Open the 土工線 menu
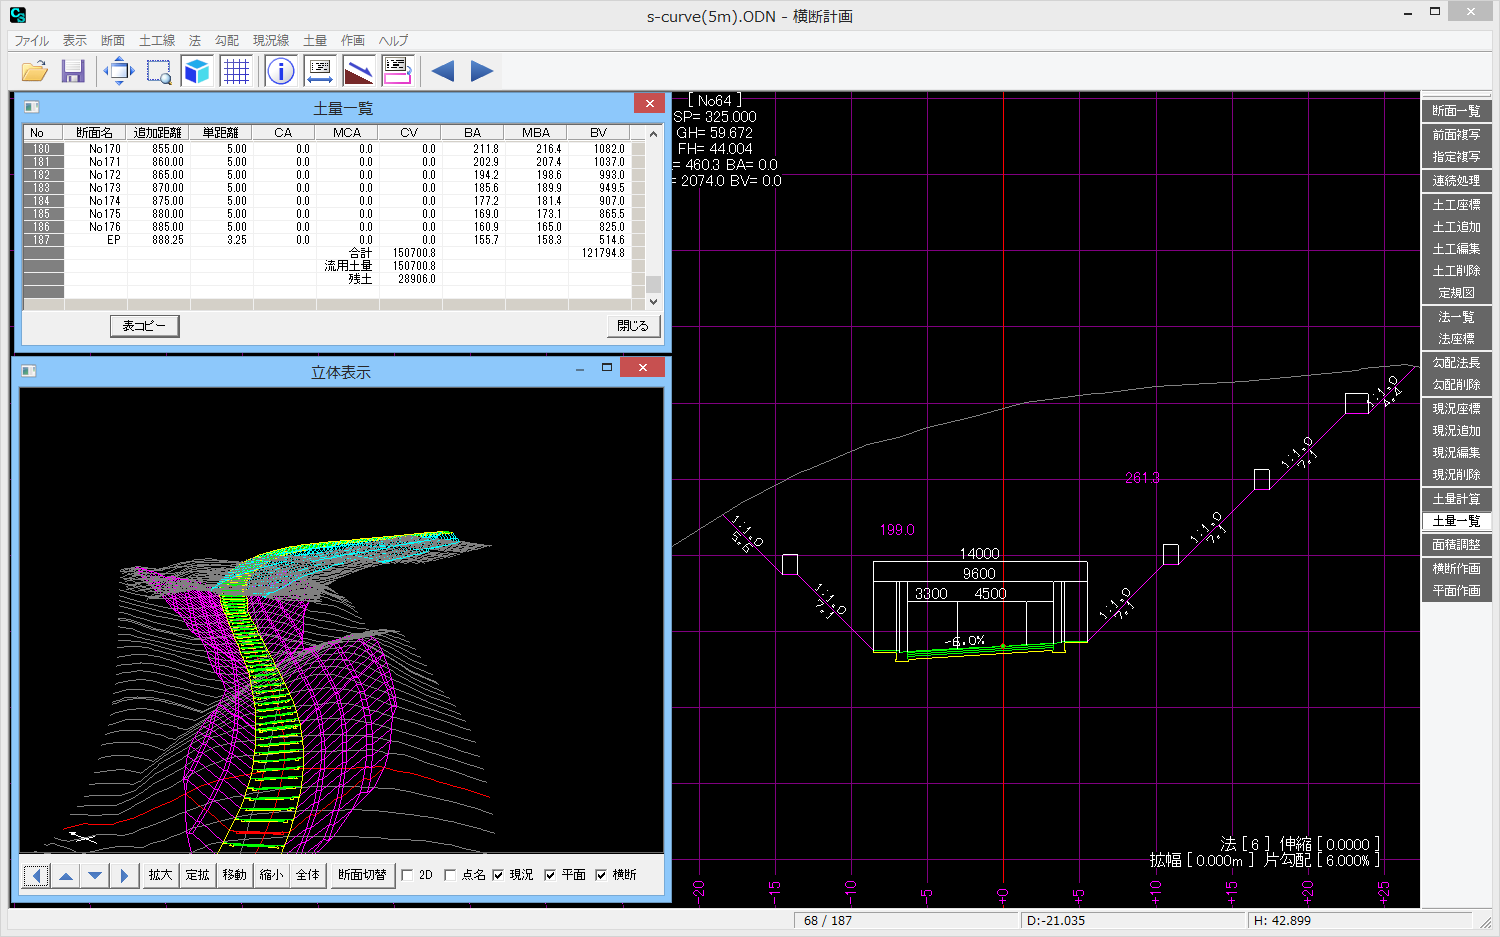 [x=157, y=41]
